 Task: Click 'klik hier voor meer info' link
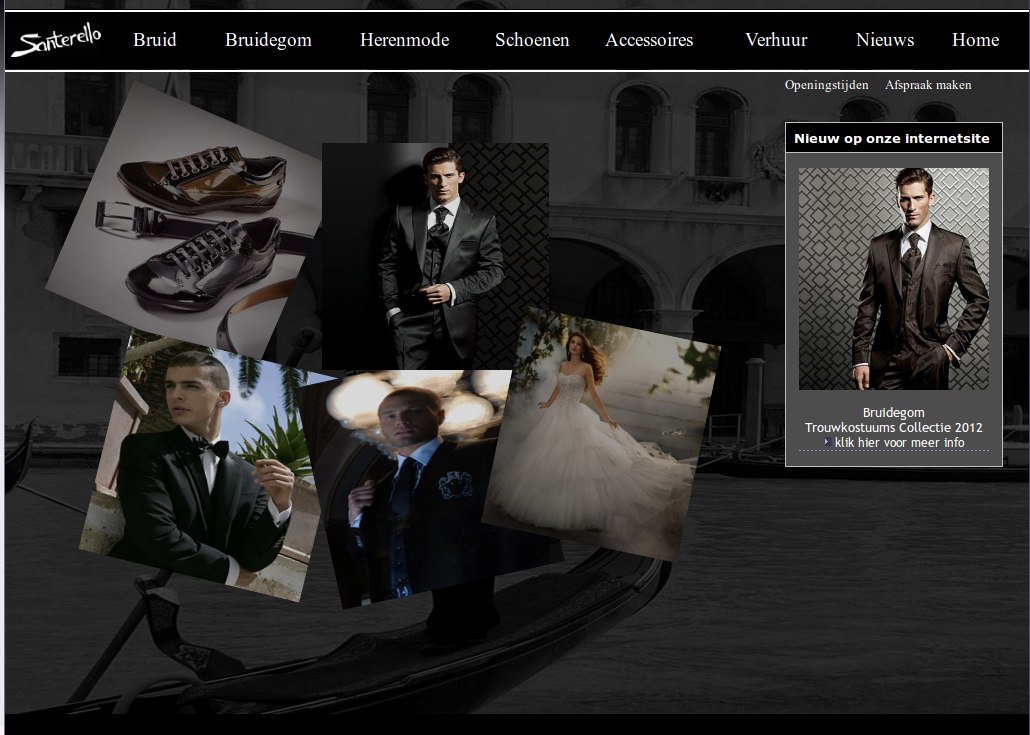pyautogui.click(x=899, y=443)
